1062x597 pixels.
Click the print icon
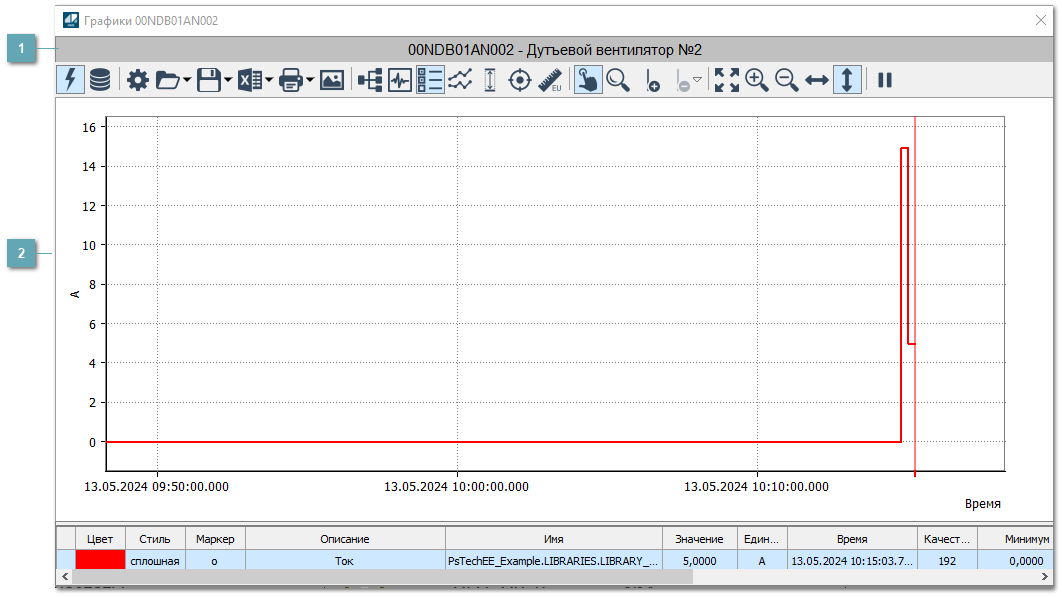click(291, 81)
